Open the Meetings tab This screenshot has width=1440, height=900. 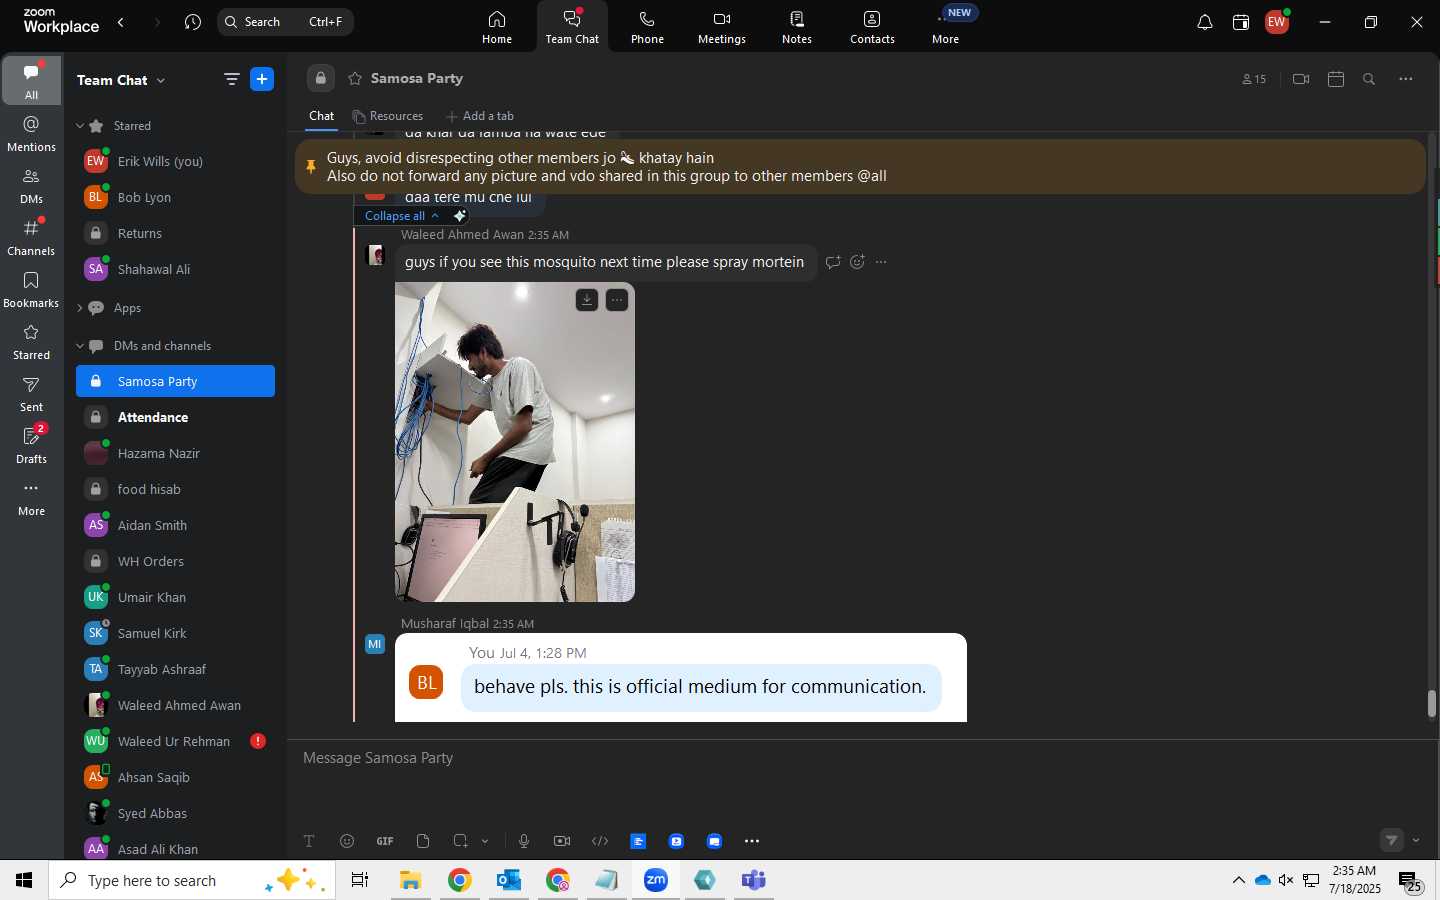coord(722,27)
